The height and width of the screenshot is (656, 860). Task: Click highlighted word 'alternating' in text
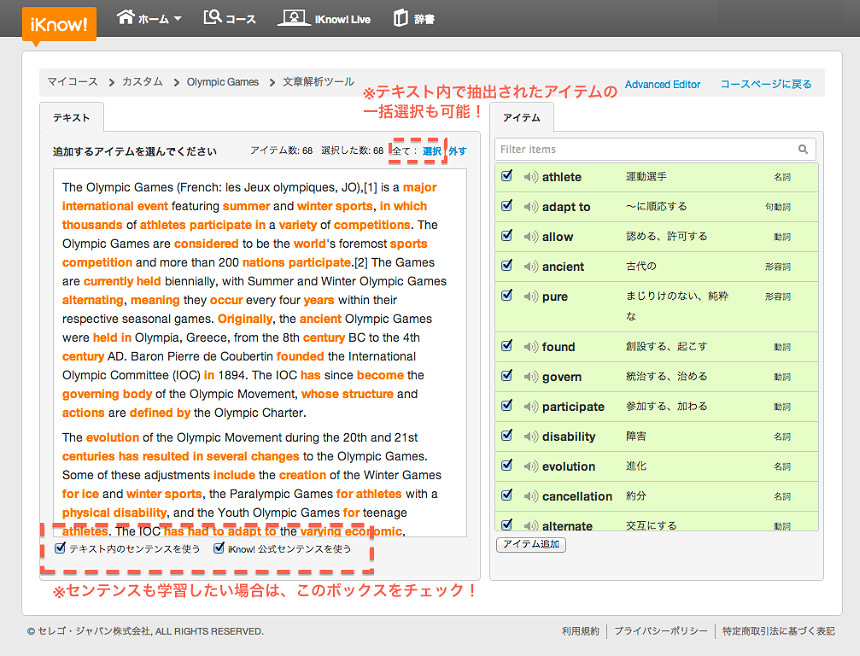93,301
